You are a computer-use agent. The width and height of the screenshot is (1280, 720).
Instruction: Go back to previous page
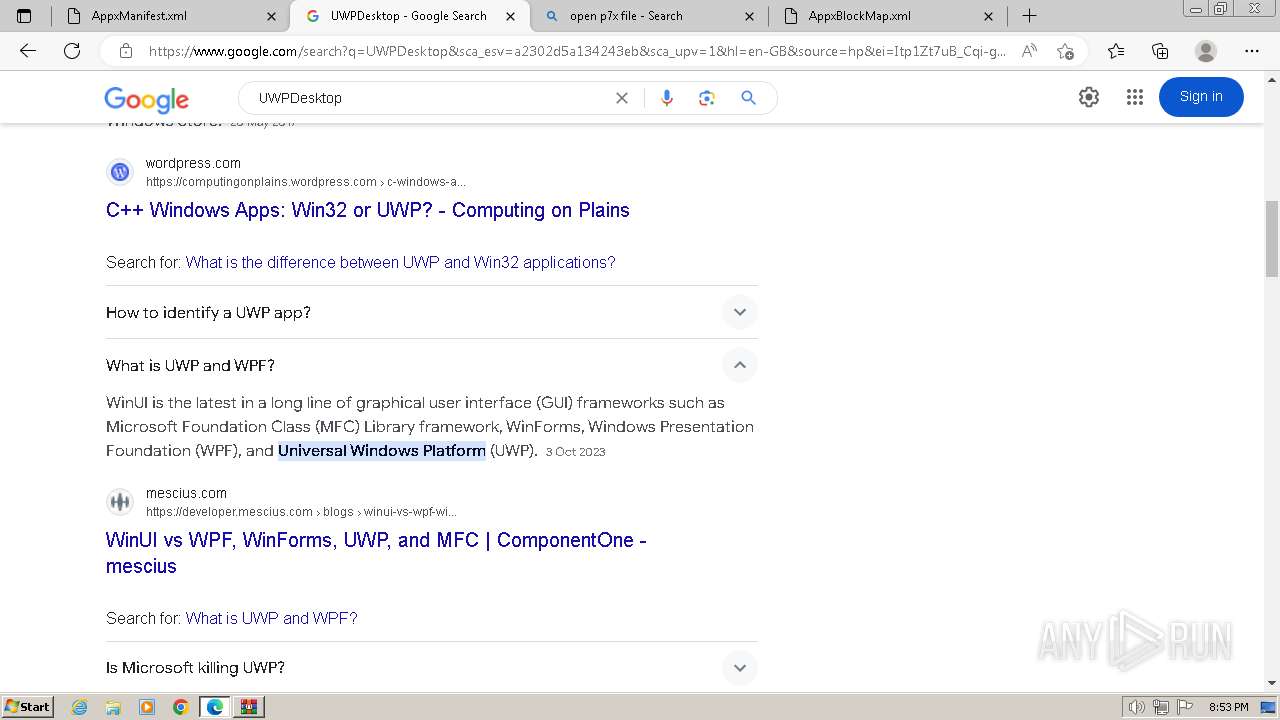[x=28, y=51]
